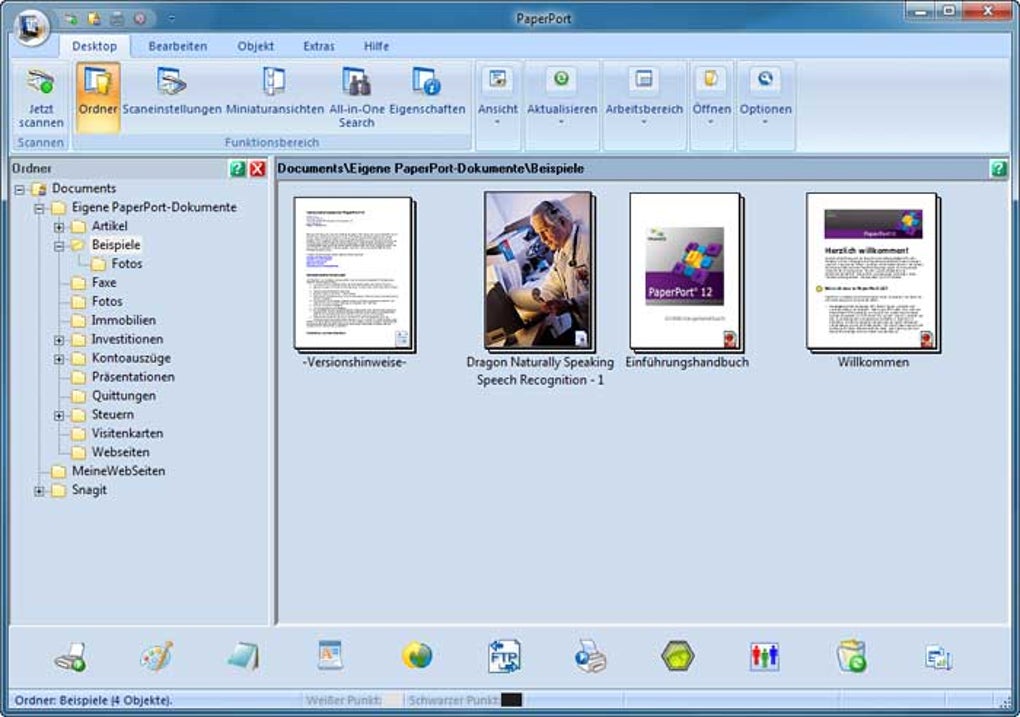Image resolution: width=1020 pixels, height=717 pixels.
Task: Expand the Steuern folder
Action: click(59, 416)
